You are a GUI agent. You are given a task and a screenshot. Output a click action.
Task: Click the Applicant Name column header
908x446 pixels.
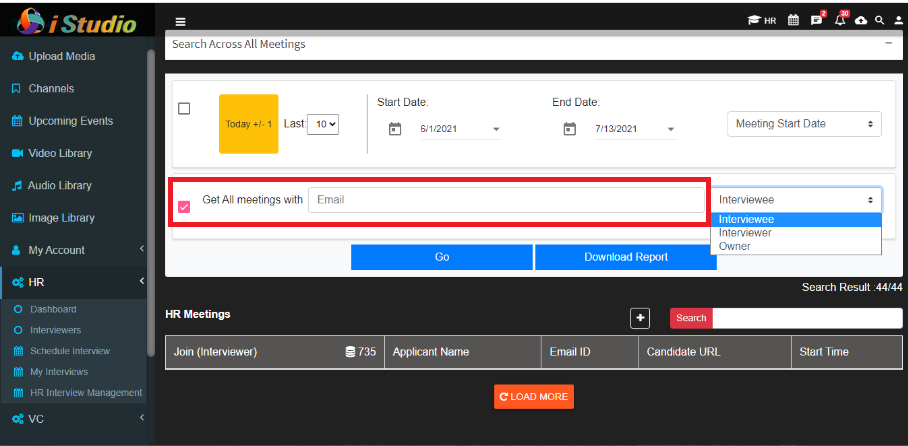click(x=463, y=352)
